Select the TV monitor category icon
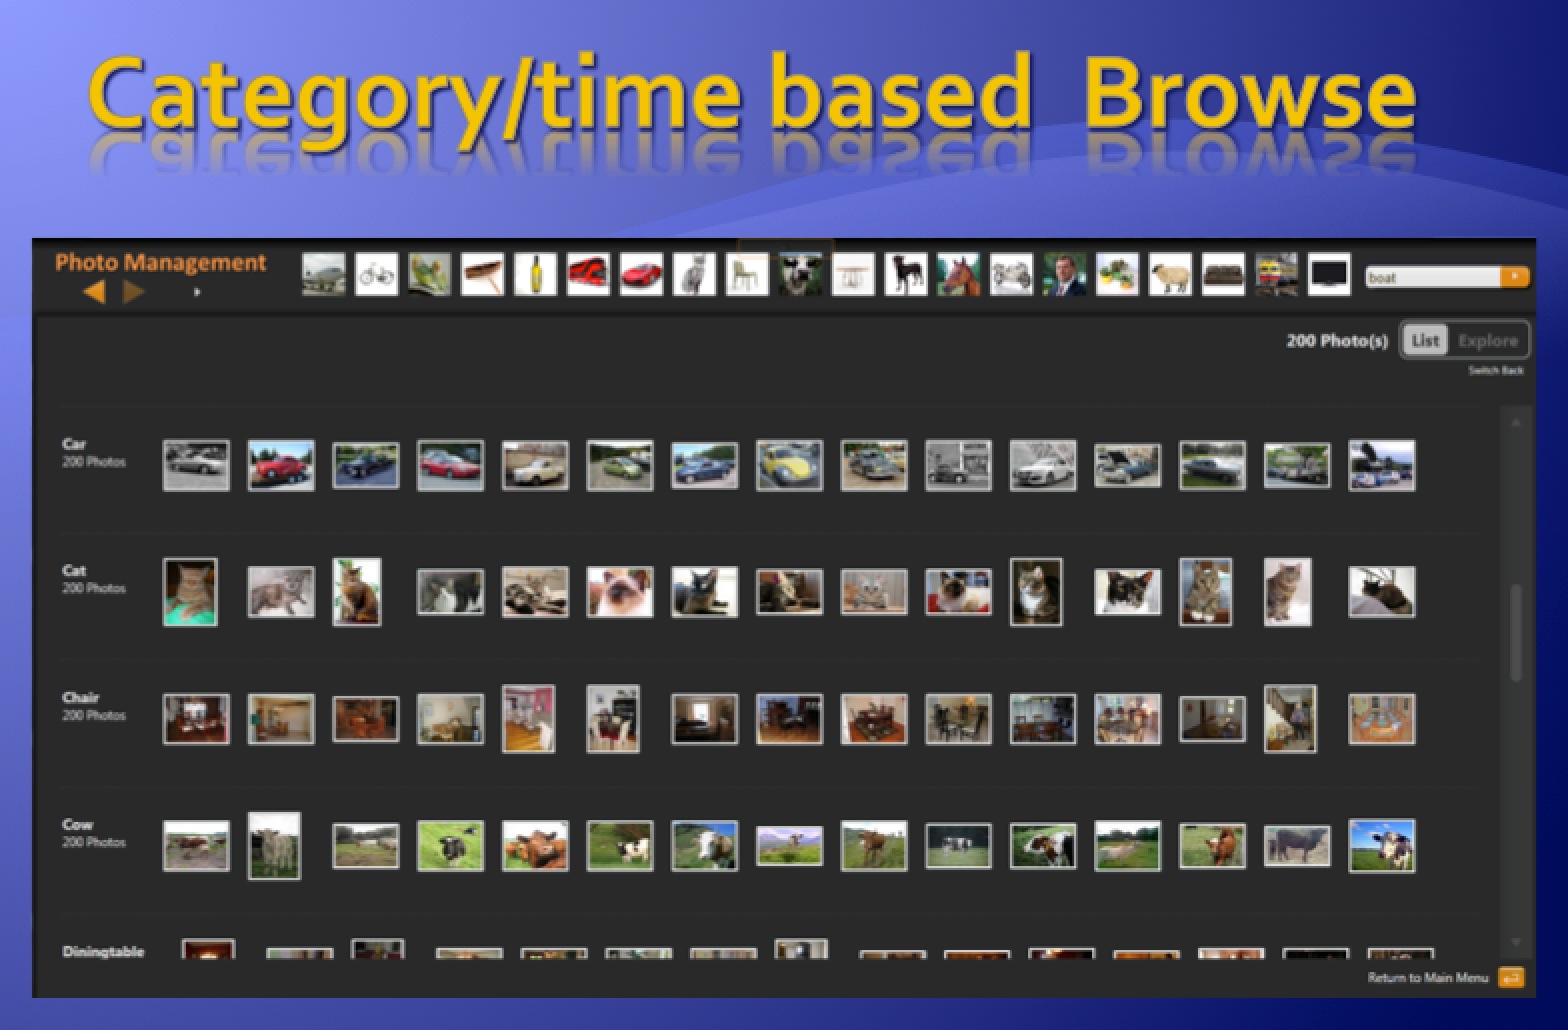 coord(1330,274)
